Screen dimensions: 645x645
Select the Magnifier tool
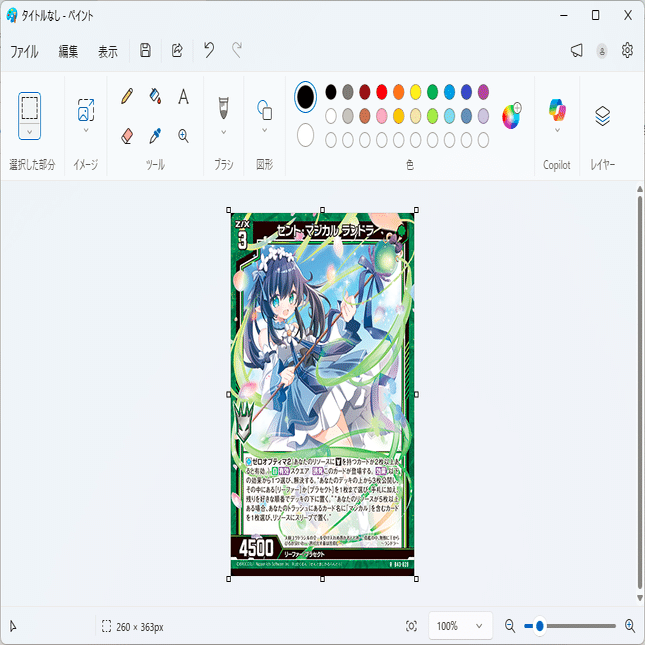183,136
